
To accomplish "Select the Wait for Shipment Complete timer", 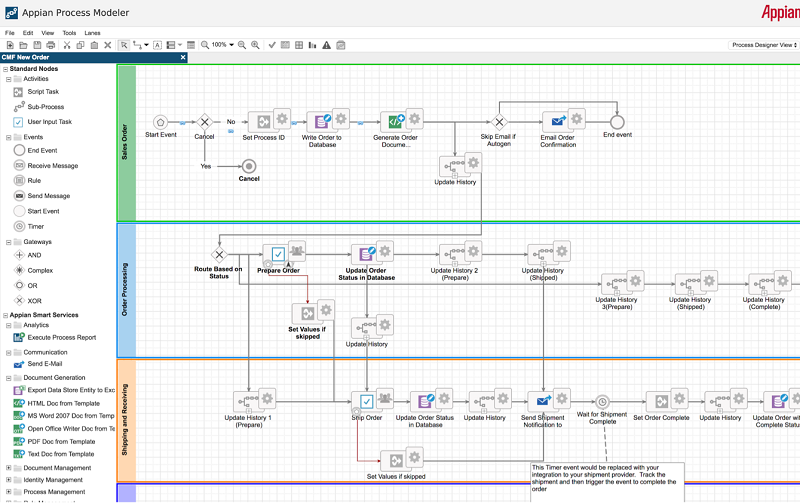I will click(x=602, y=403).
